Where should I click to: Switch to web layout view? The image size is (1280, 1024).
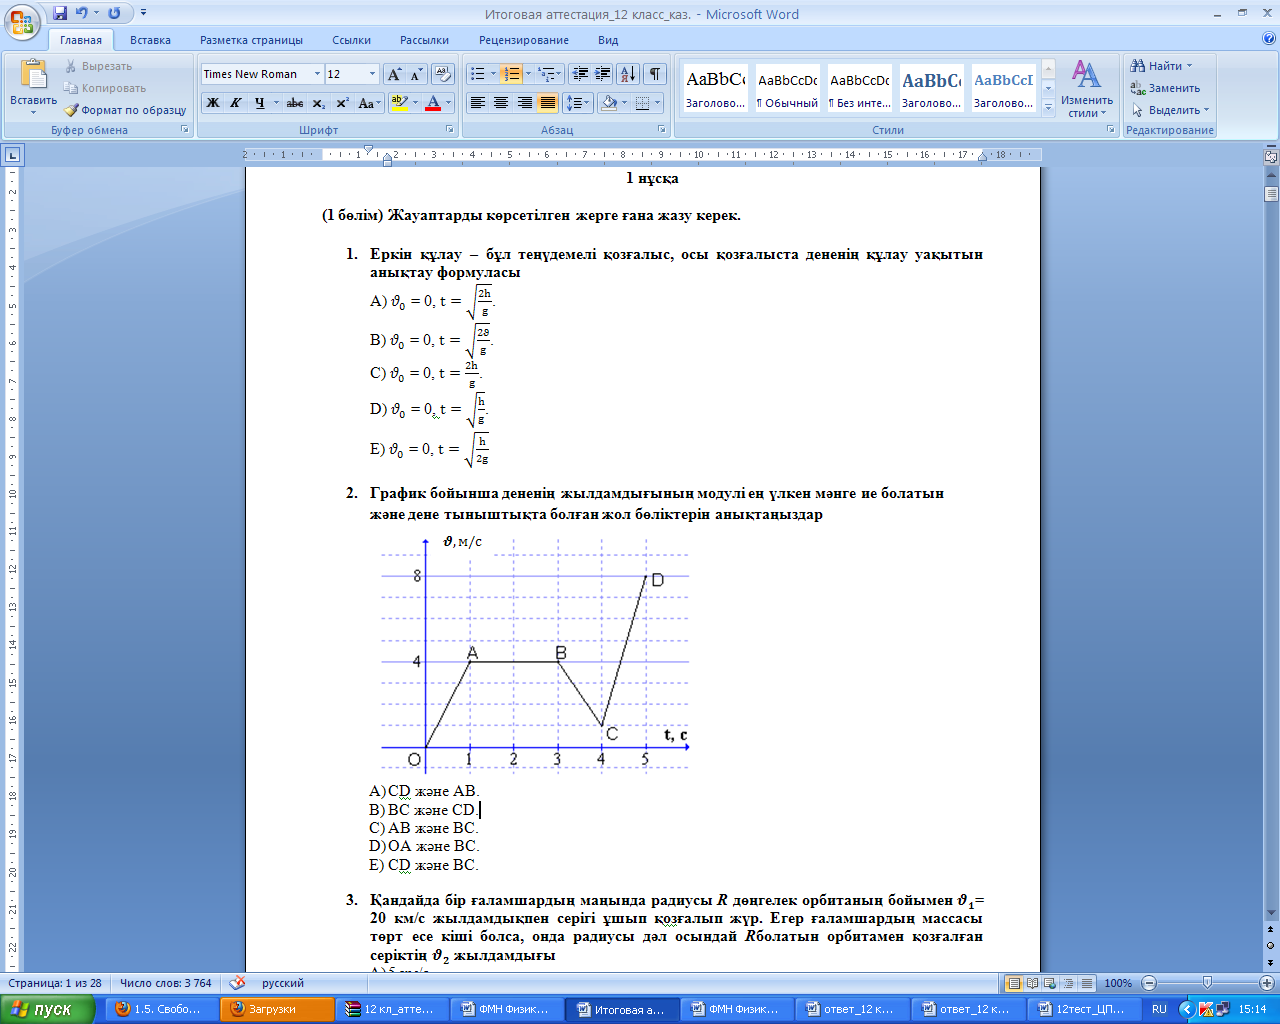coord(1051,983)
